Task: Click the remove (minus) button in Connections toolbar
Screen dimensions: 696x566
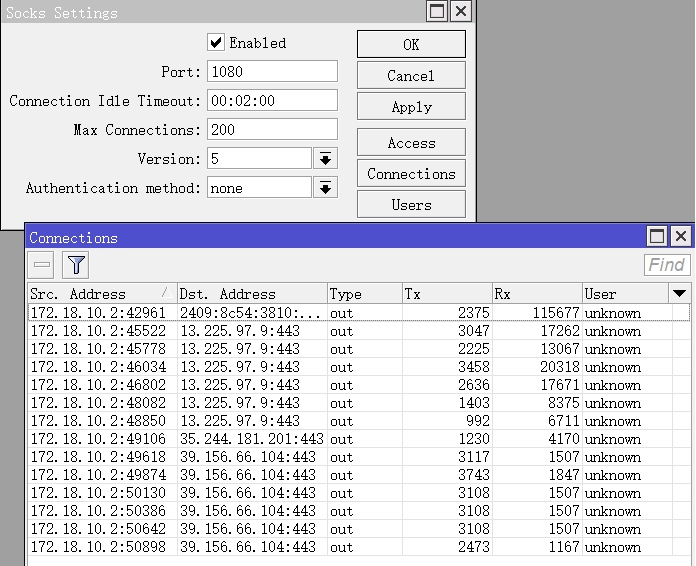Action: [x=42, y=265]
